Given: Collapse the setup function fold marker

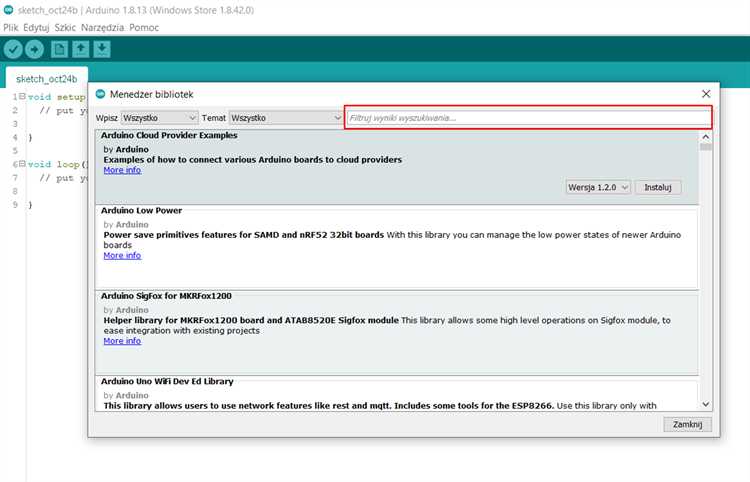Looking at the screenshot, I should coord(22,96).
